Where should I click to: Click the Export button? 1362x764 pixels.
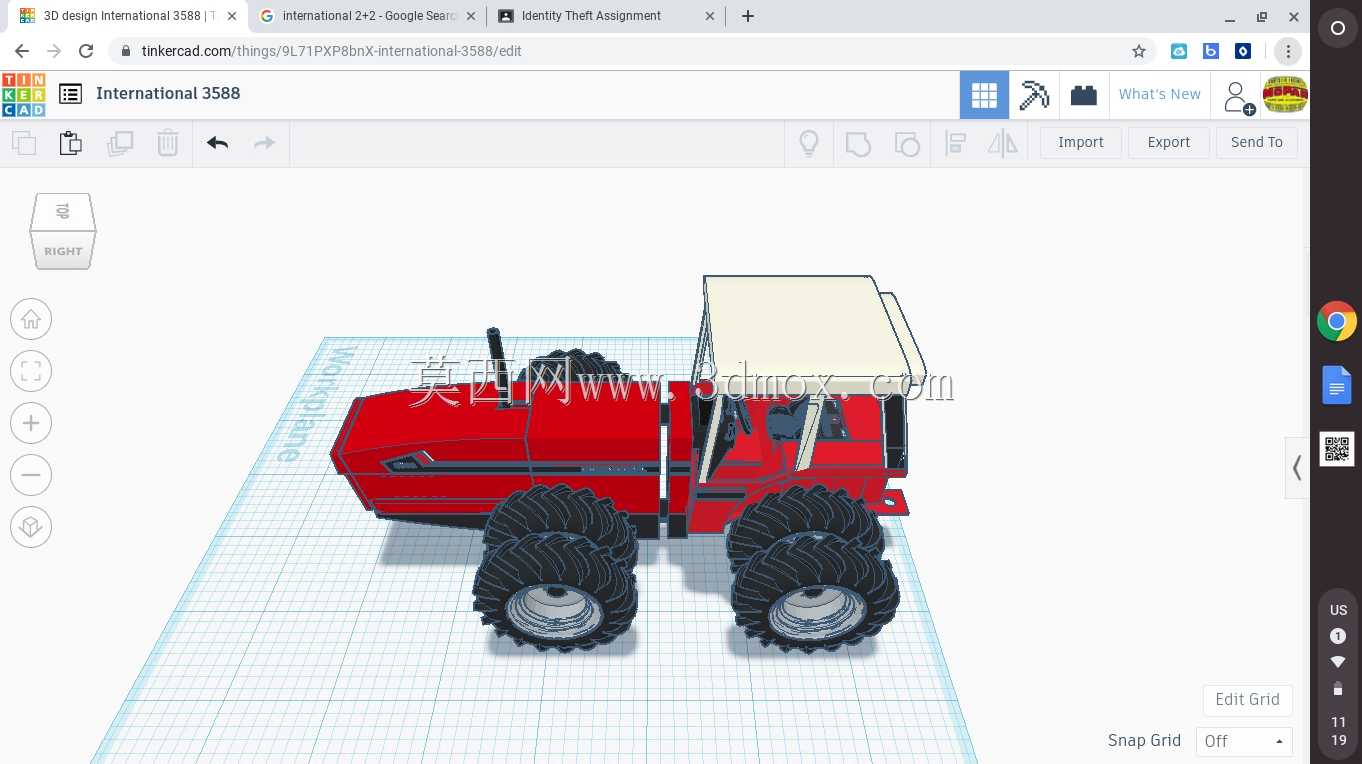point(1169,143)
